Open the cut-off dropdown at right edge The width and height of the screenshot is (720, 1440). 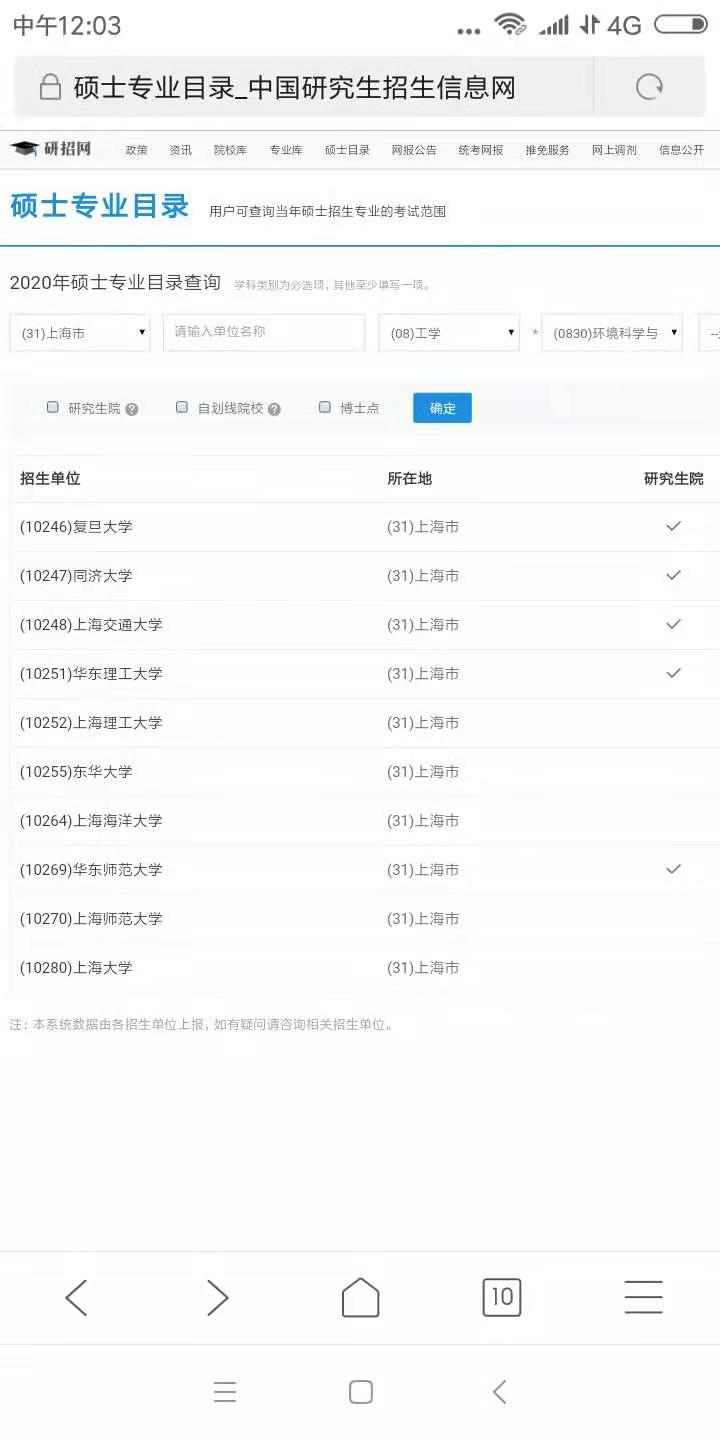(x=710, y=333)
